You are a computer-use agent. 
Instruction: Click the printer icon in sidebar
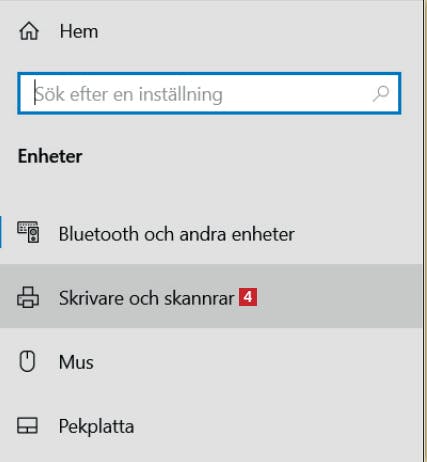click(x=28, y=297)
